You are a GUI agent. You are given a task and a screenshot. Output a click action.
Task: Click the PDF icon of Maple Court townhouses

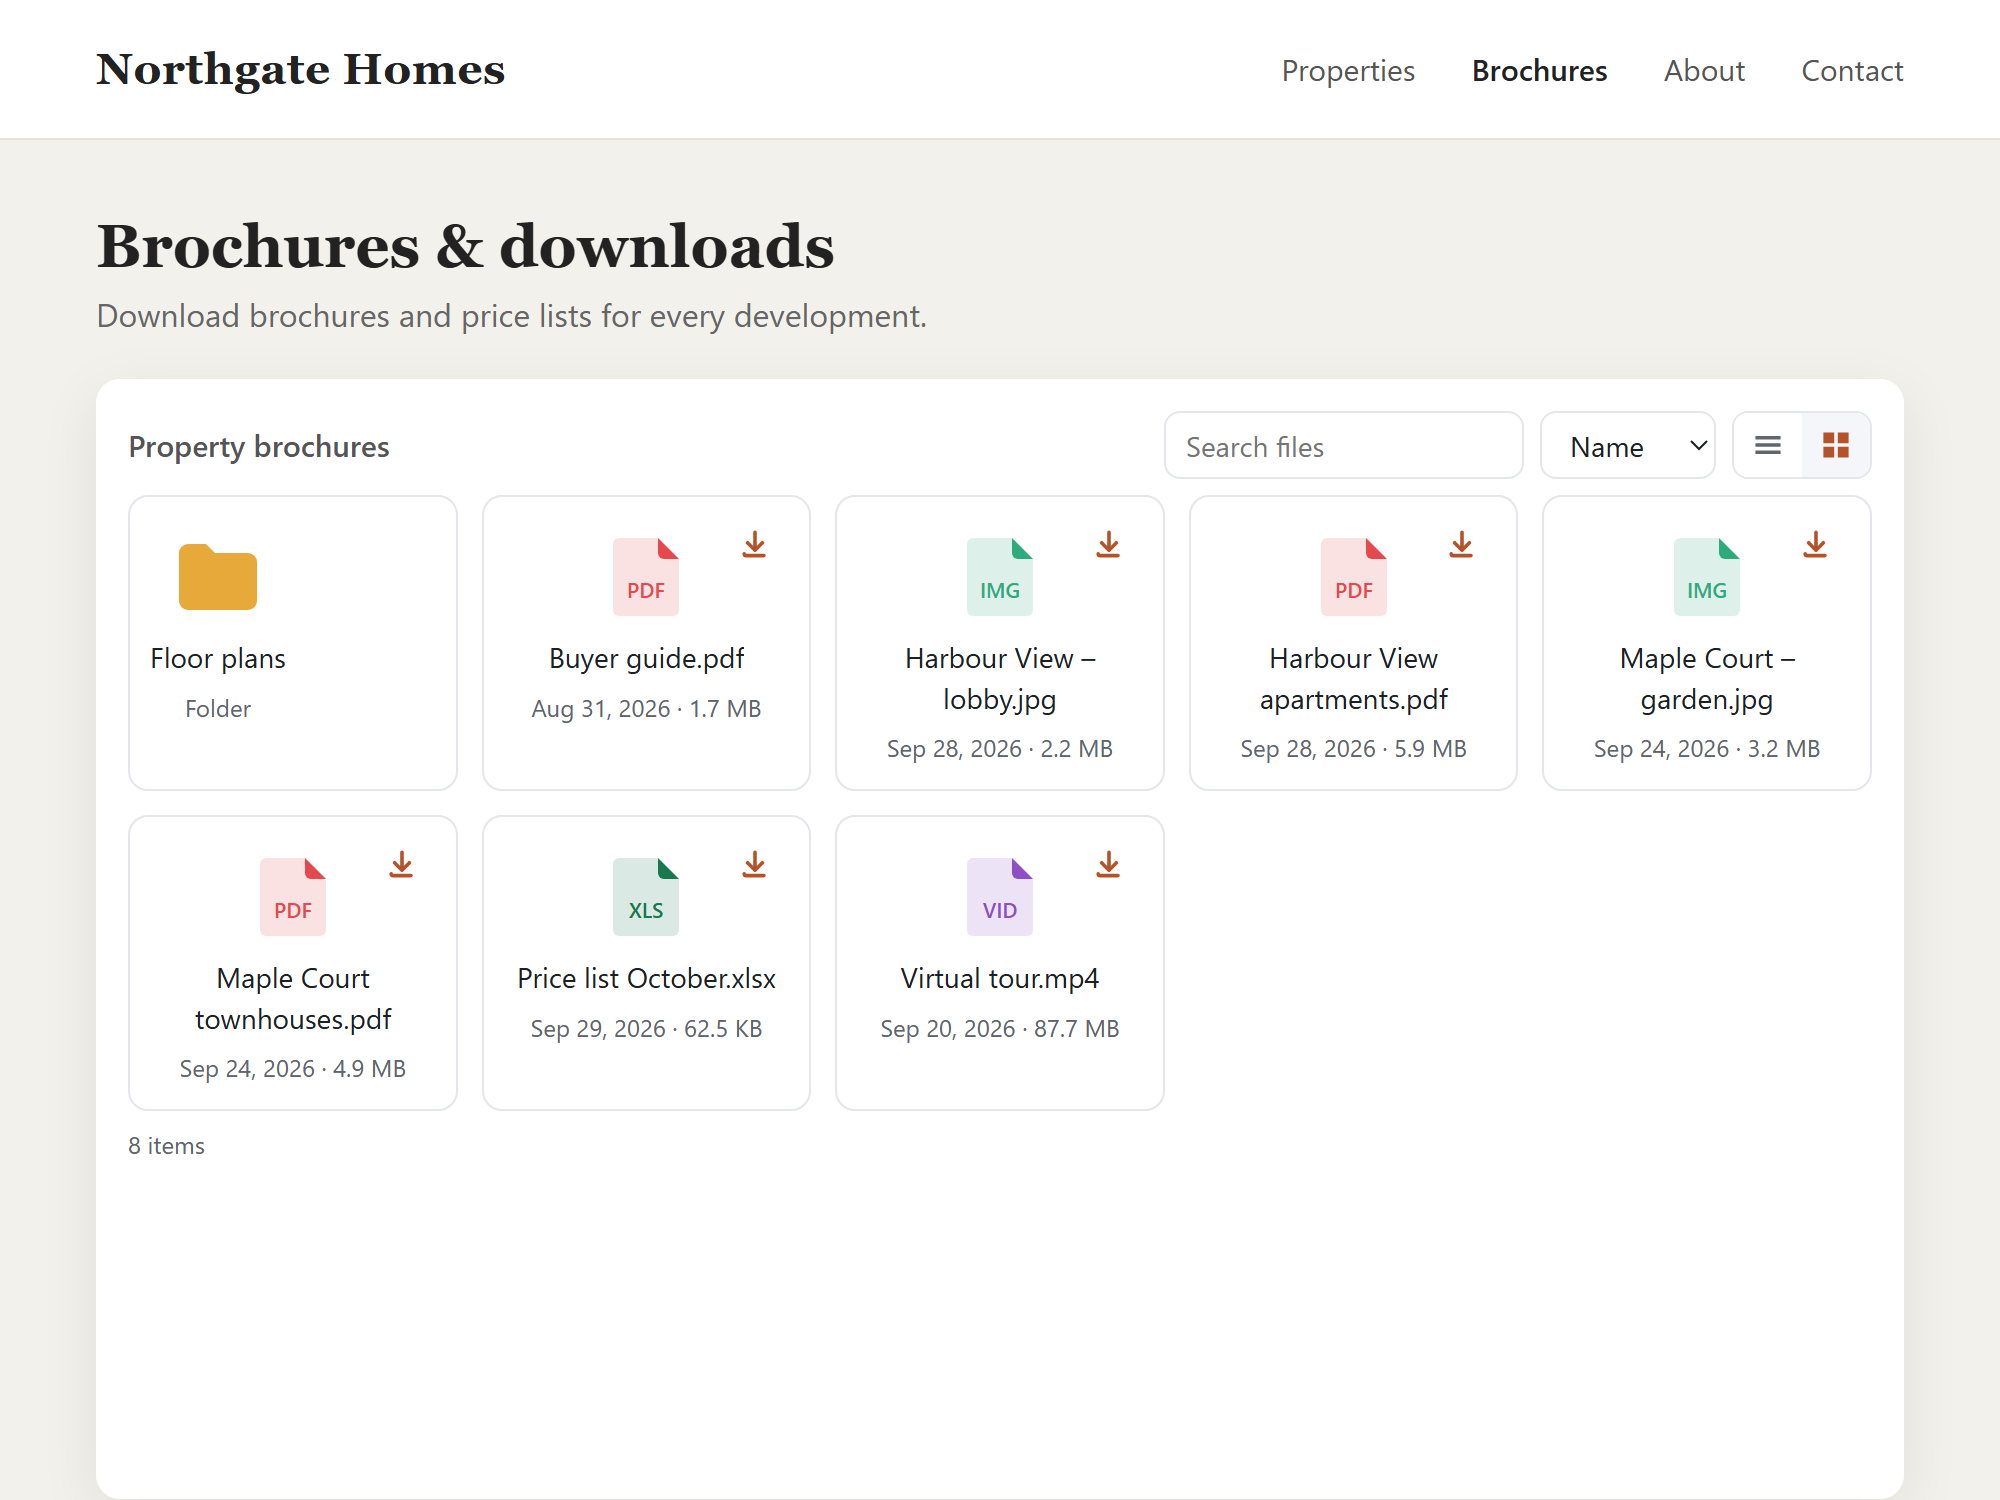(x=293, y=897)
